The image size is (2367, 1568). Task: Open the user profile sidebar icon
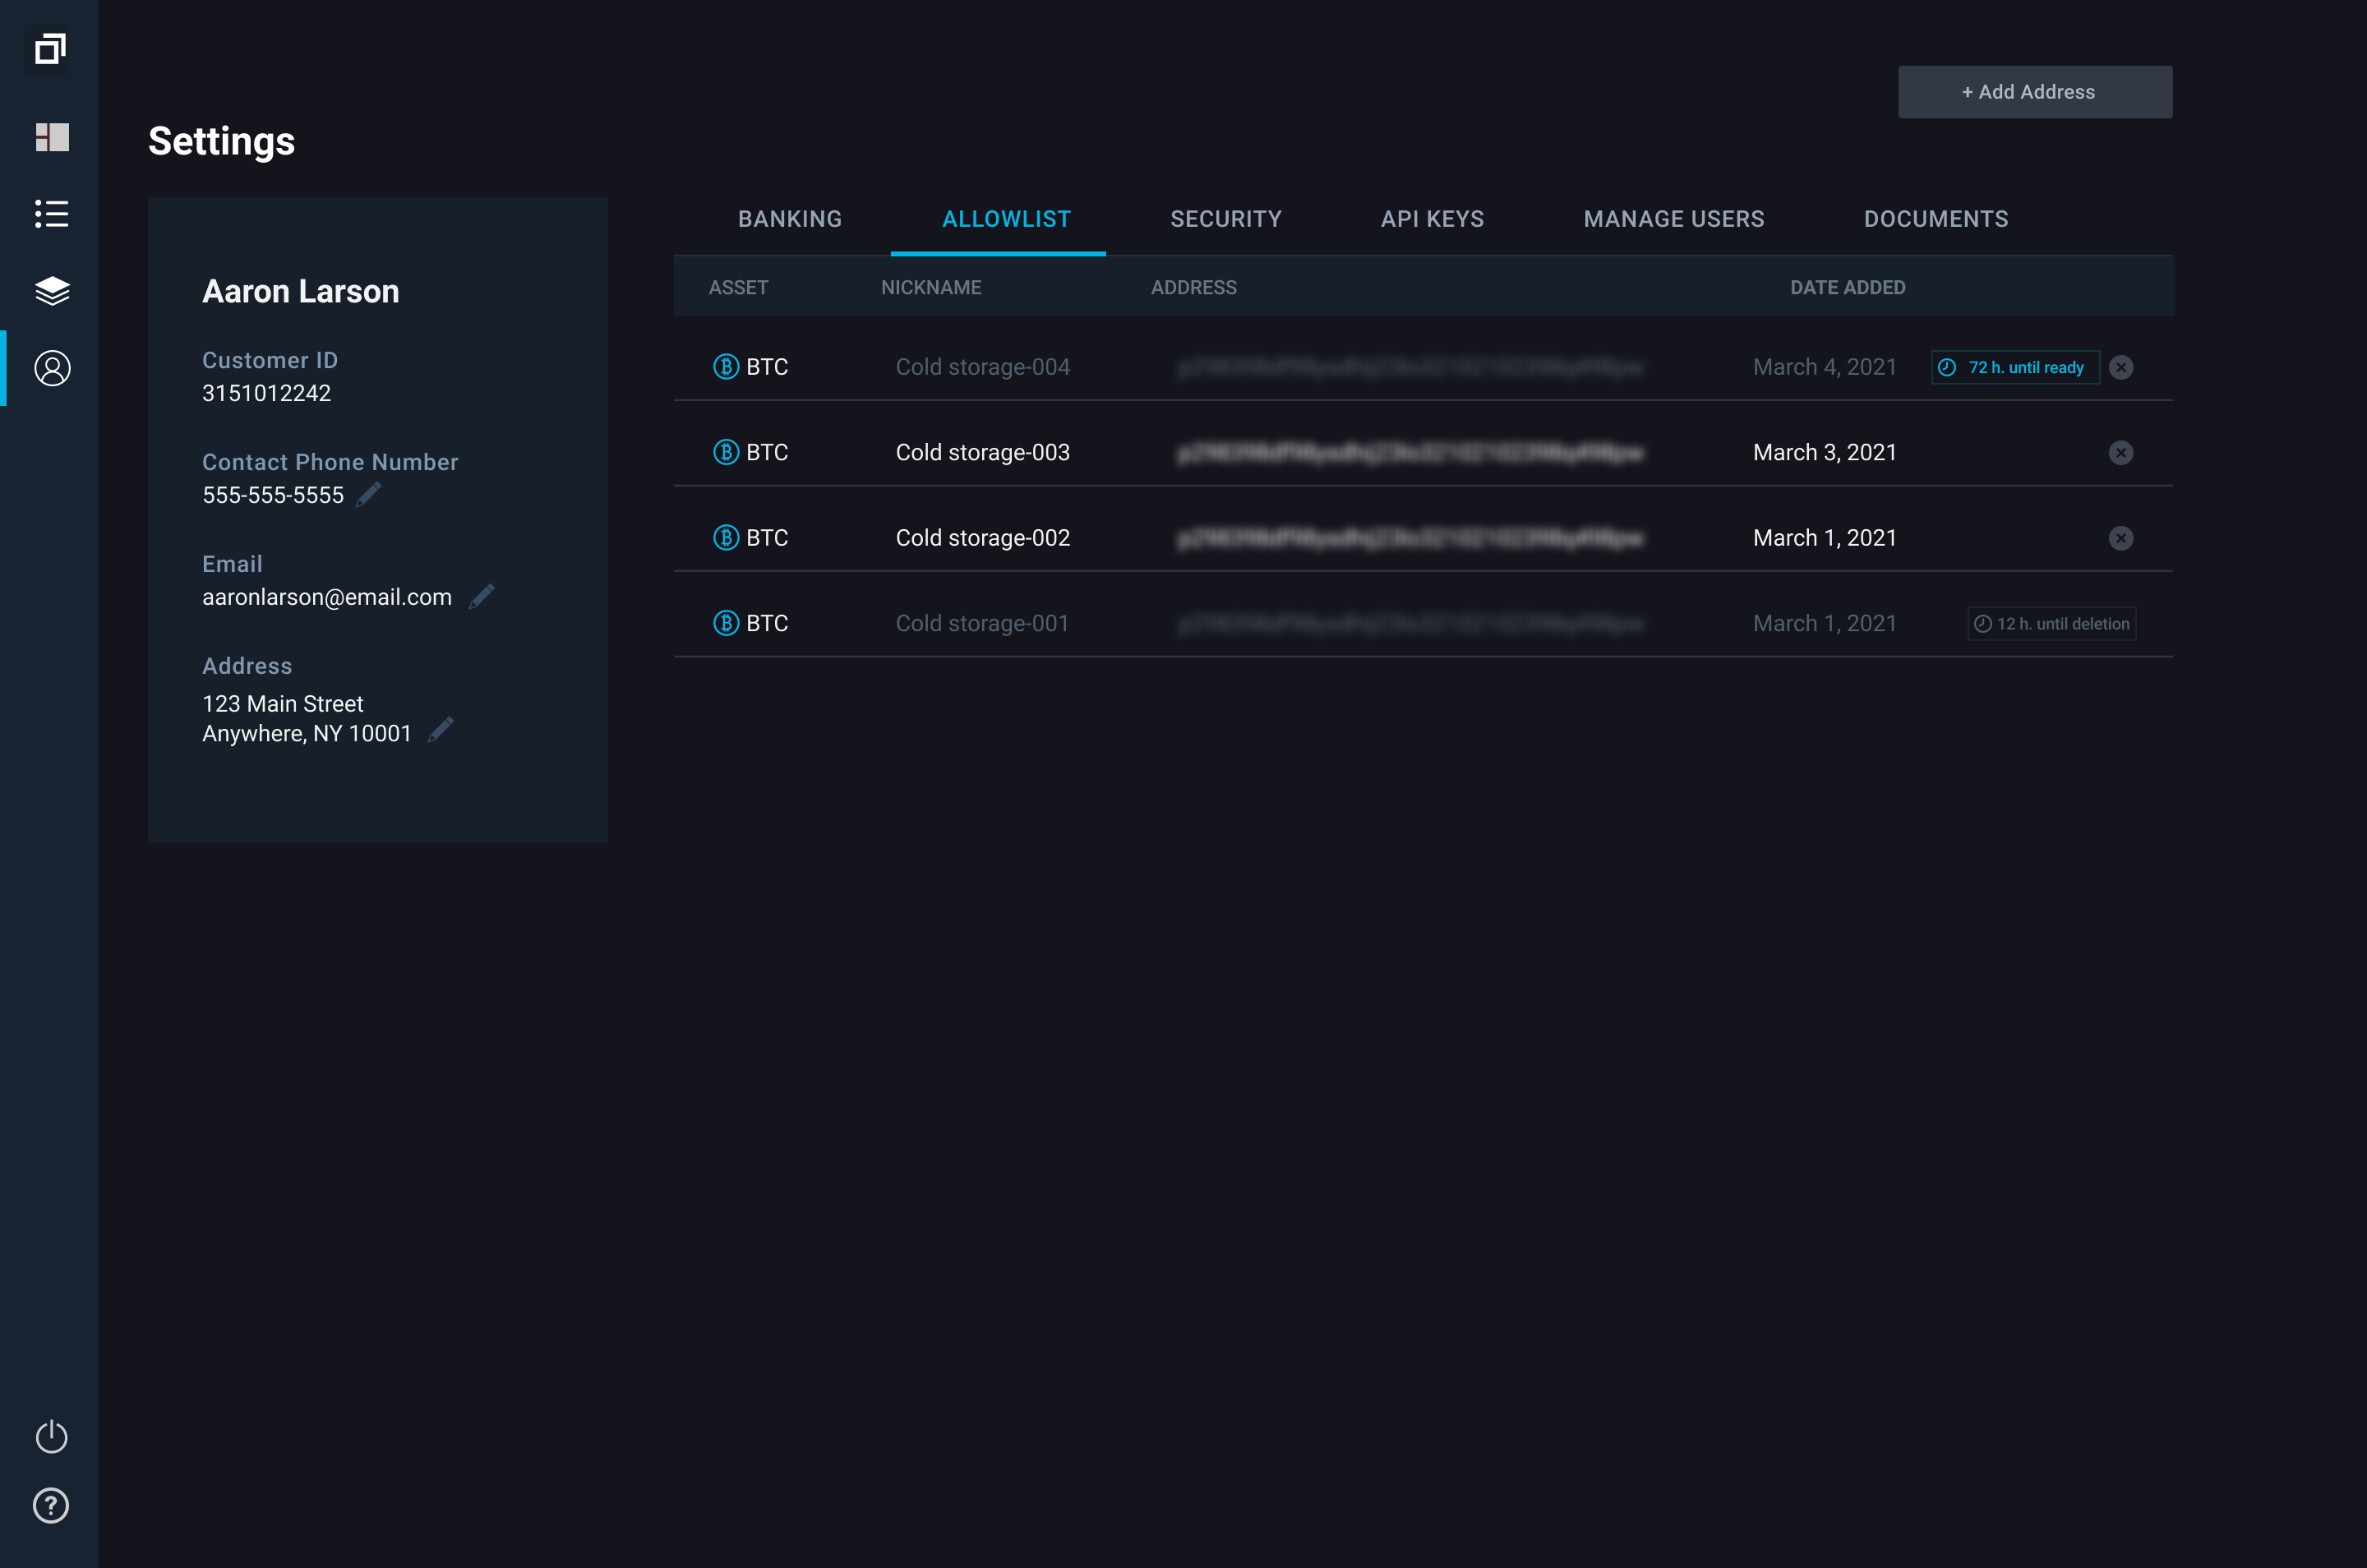(52, 368)
